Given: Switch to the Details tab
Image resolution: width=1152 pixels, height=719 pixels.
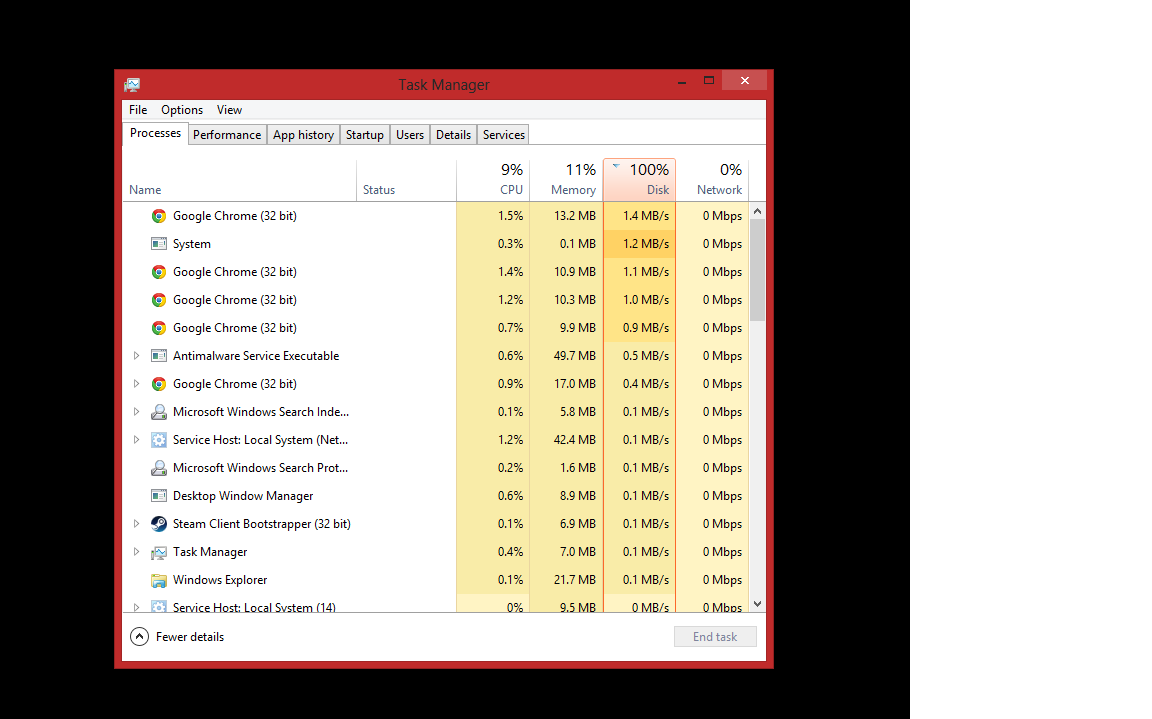Looking at the screenshot, I should click(453, 134).
